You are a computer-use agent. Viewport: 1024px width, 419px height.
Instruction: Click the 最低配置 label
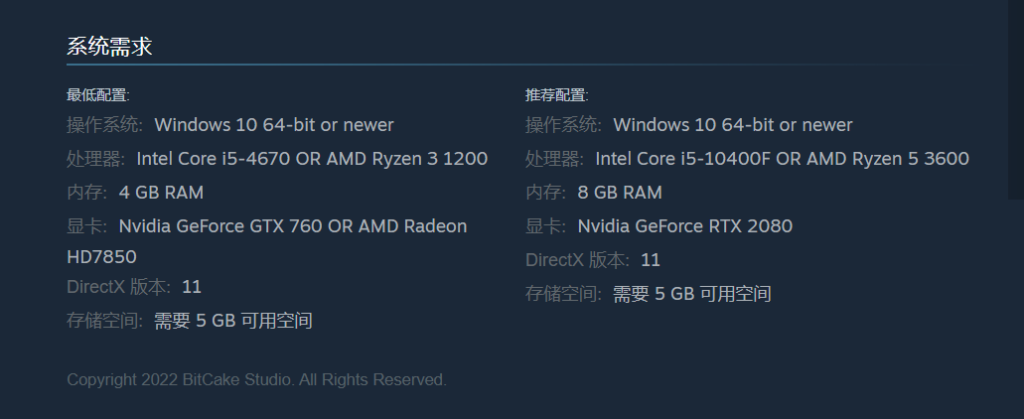[x=98, y=95]
